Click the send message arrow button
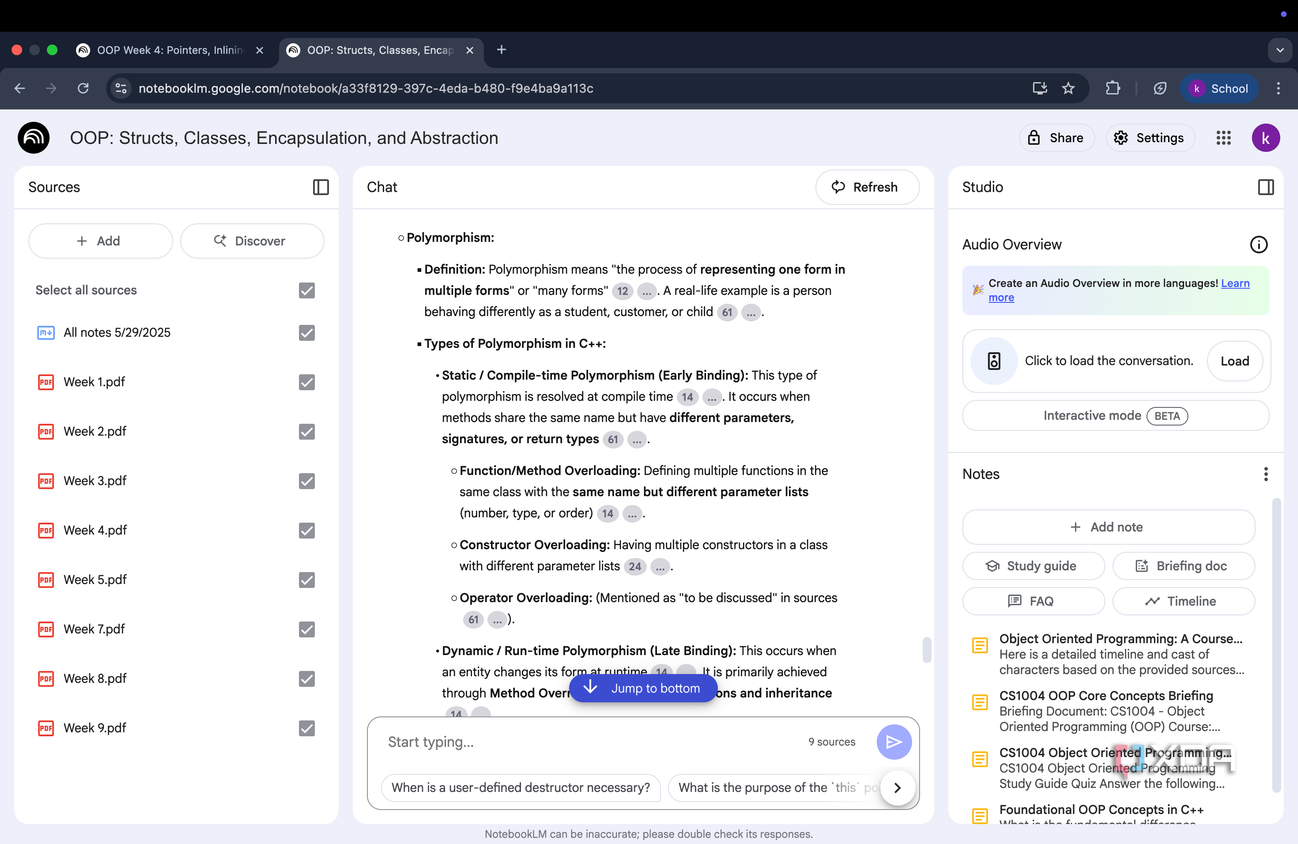This screenshot has height=844, width=1298. pos(894,742)
